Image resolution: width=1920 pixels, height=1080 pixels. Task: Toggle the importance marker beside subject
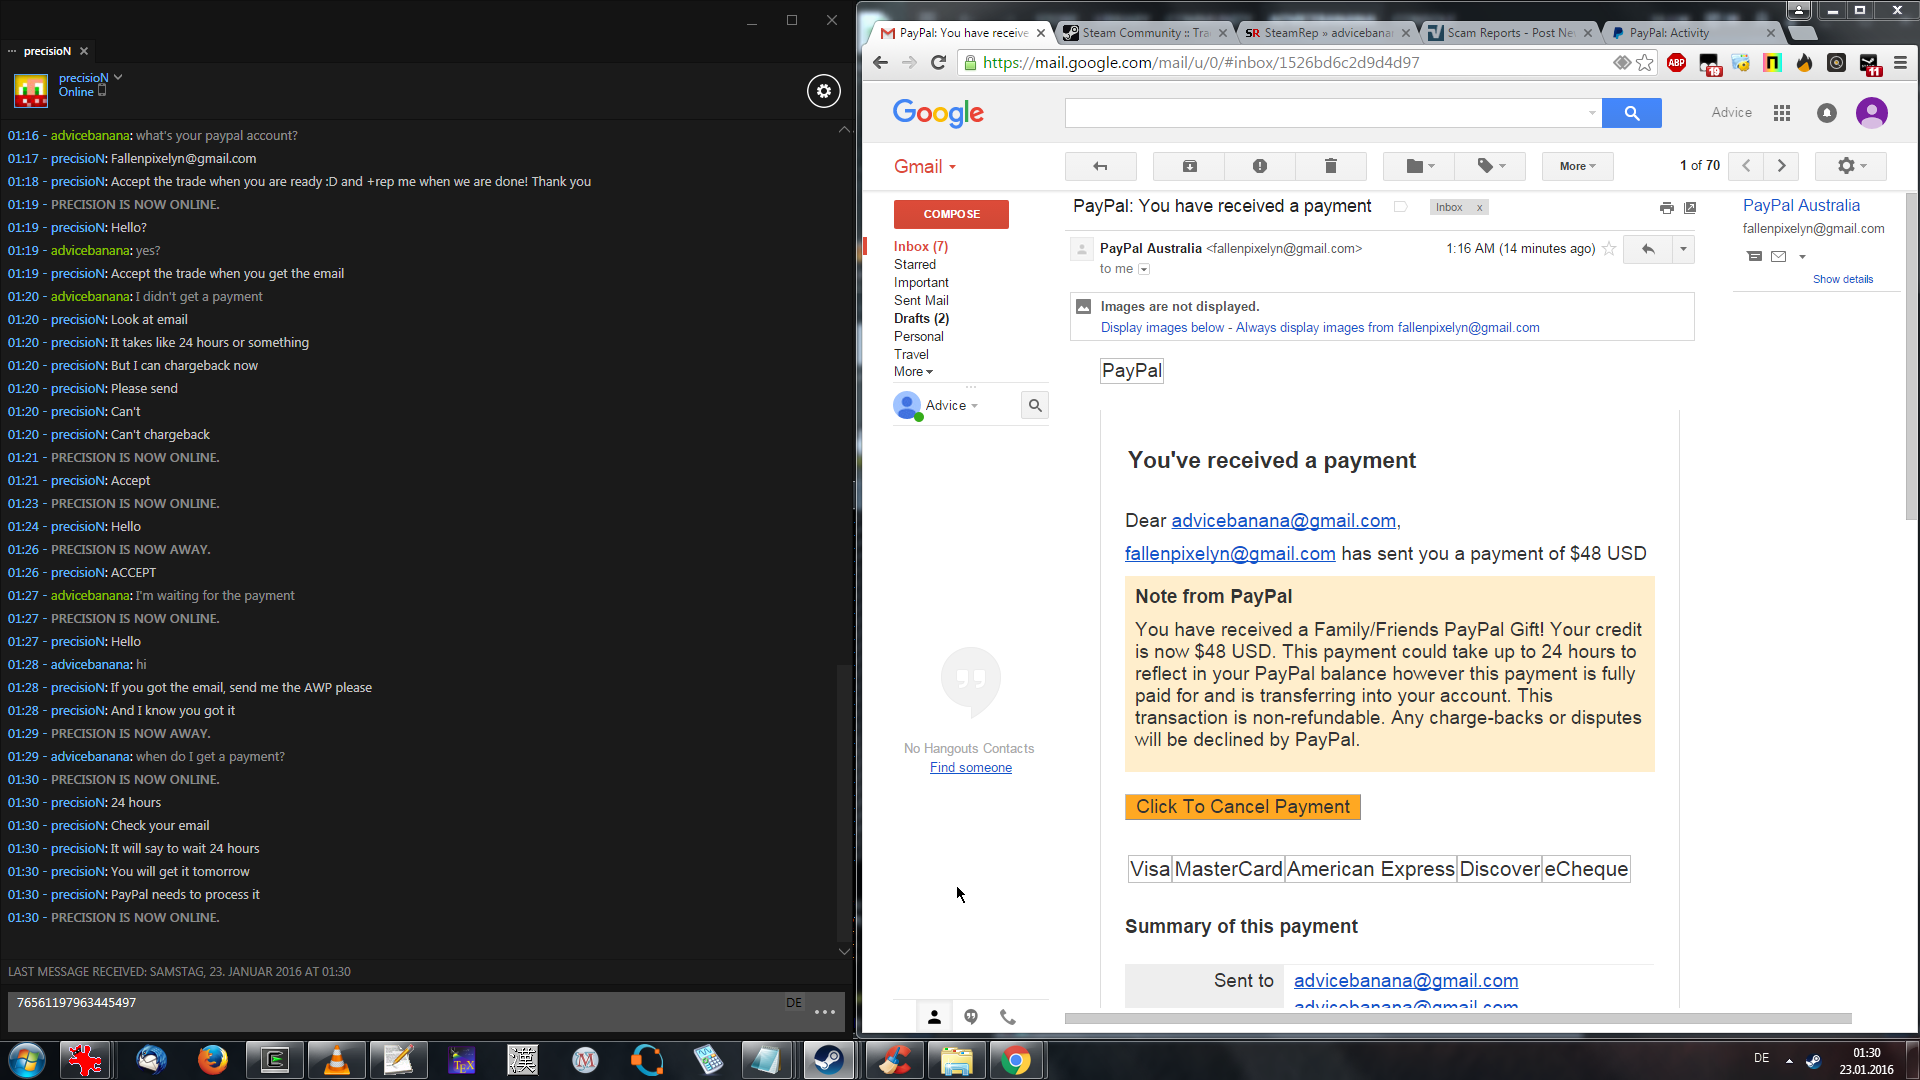[1400, 207]
